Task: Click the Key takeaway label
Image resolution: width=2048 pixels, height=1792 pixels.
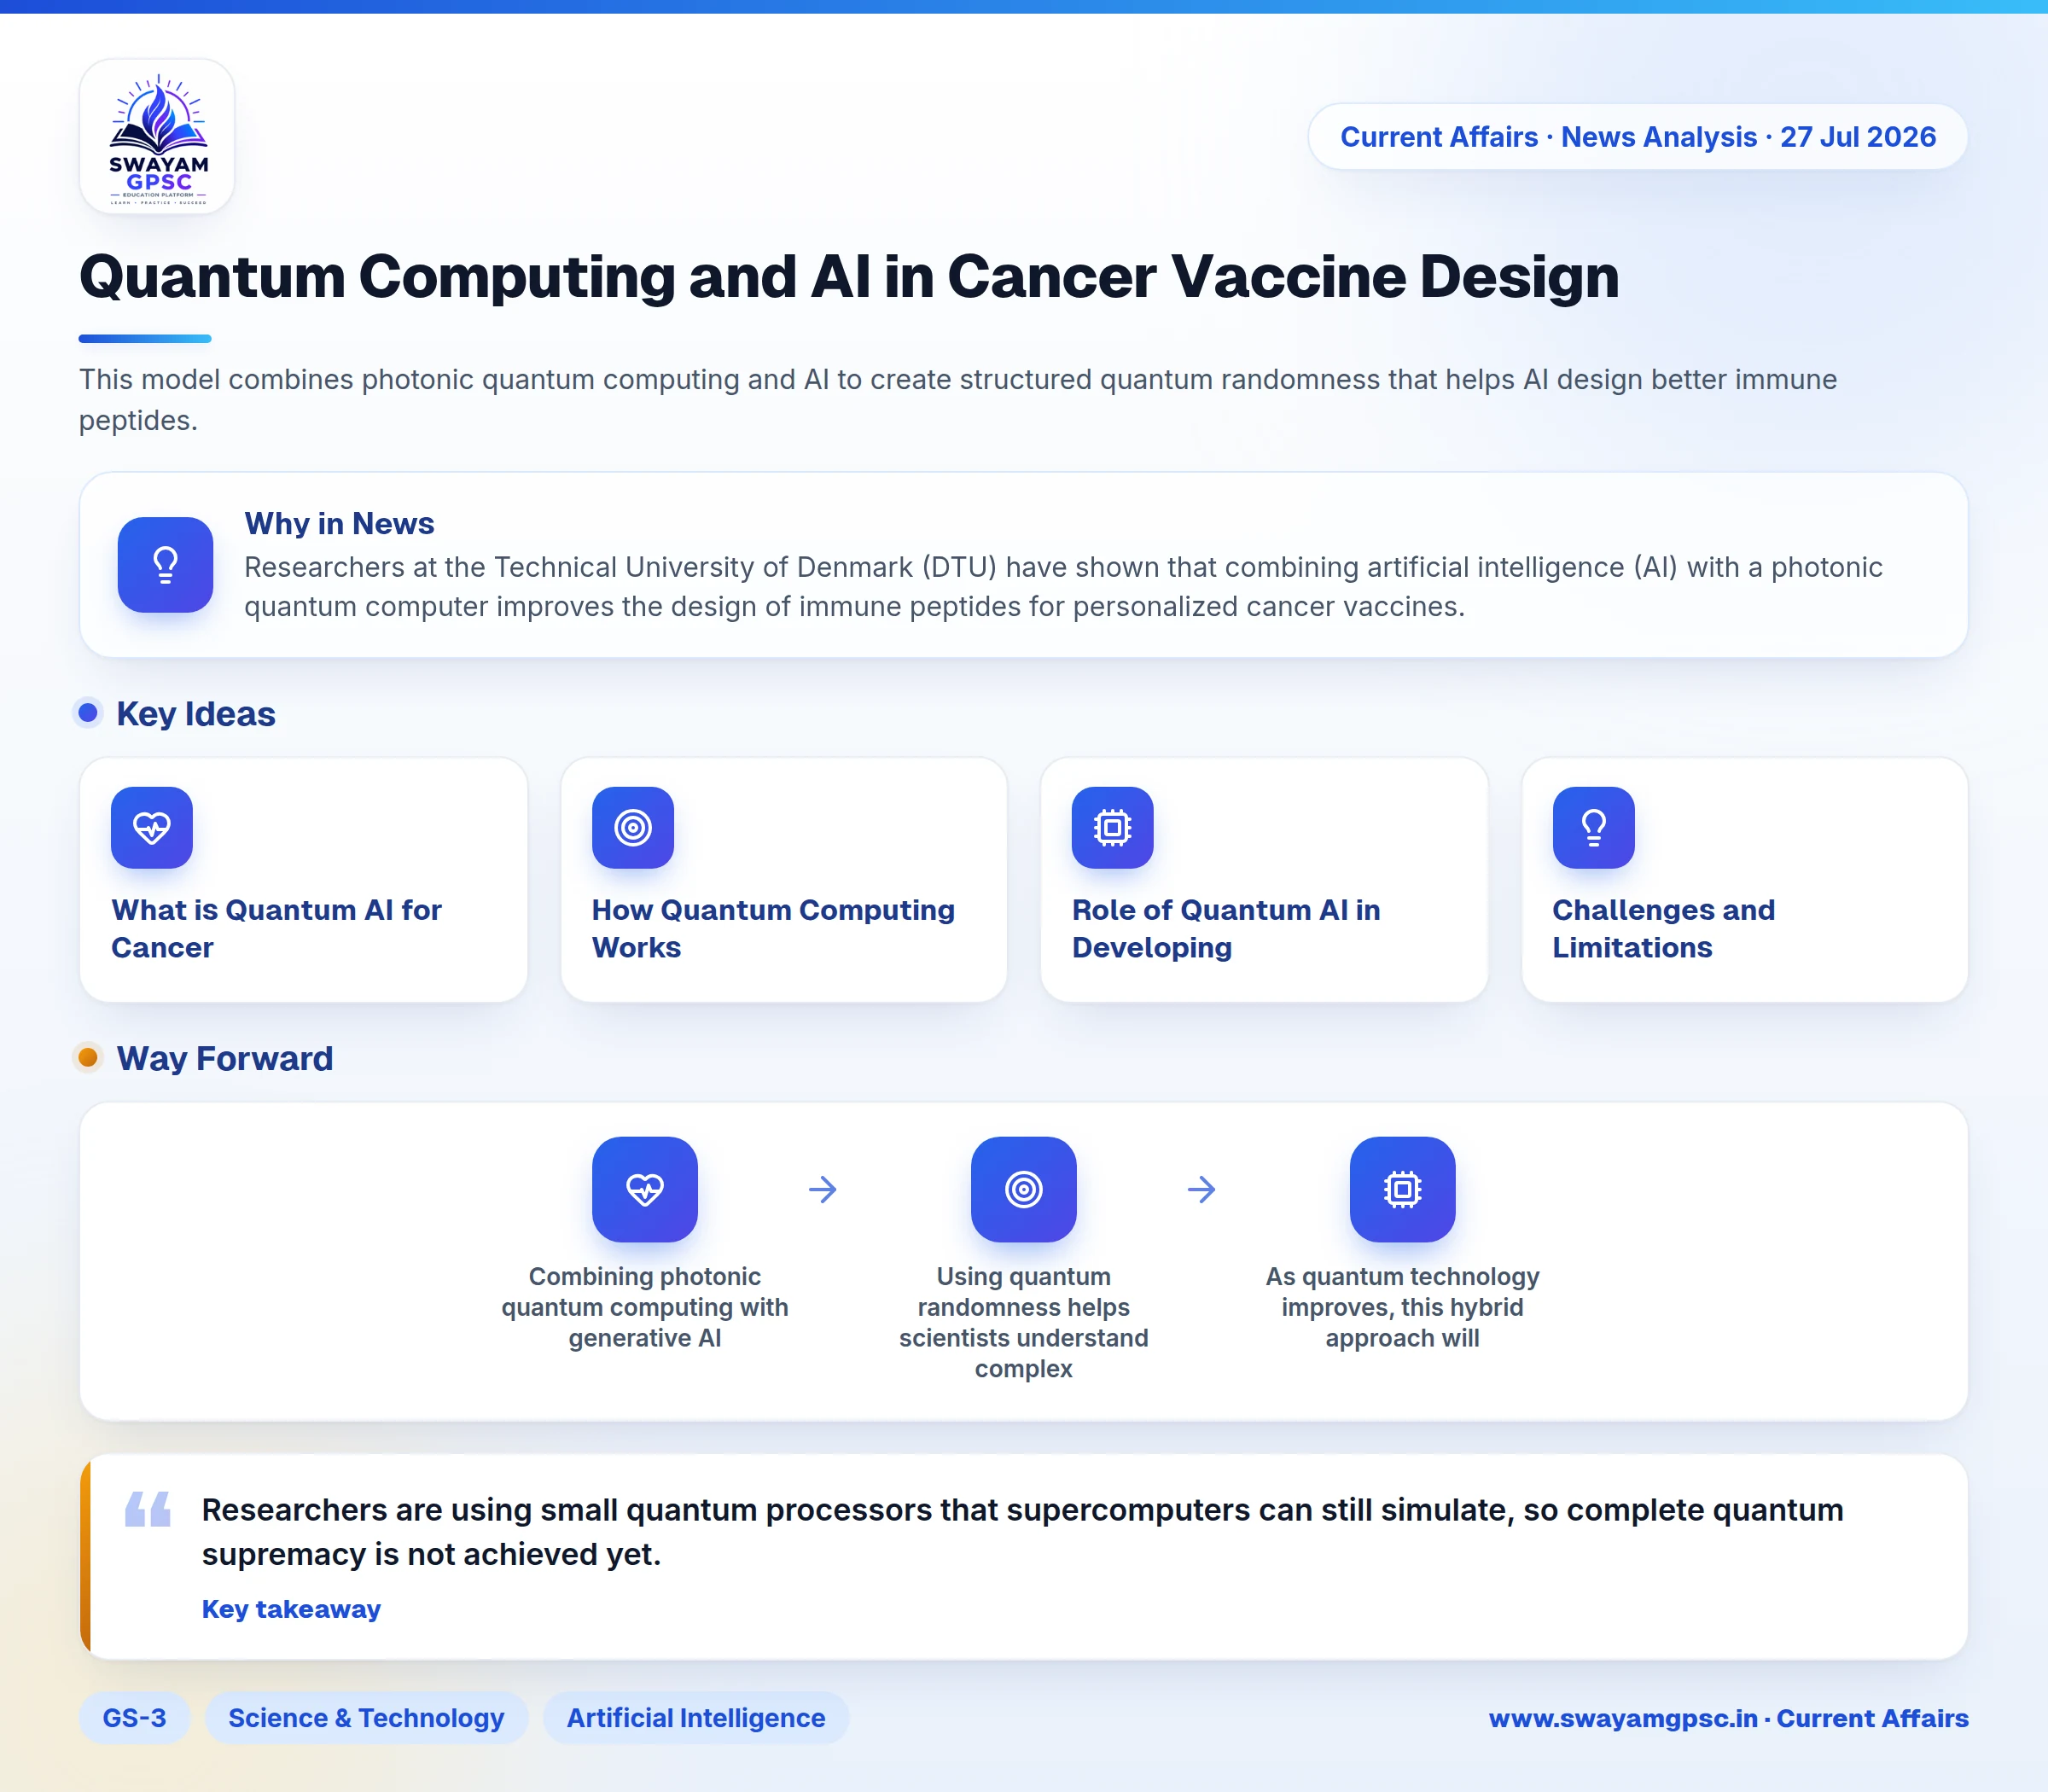Action: pos(291,1609)
